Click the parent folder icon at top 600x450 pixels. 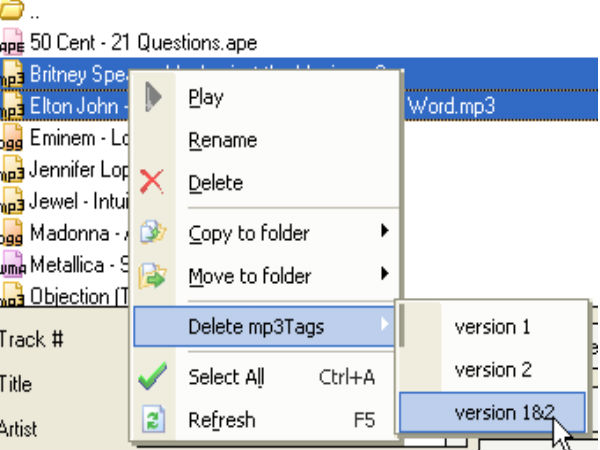(12, 12)
